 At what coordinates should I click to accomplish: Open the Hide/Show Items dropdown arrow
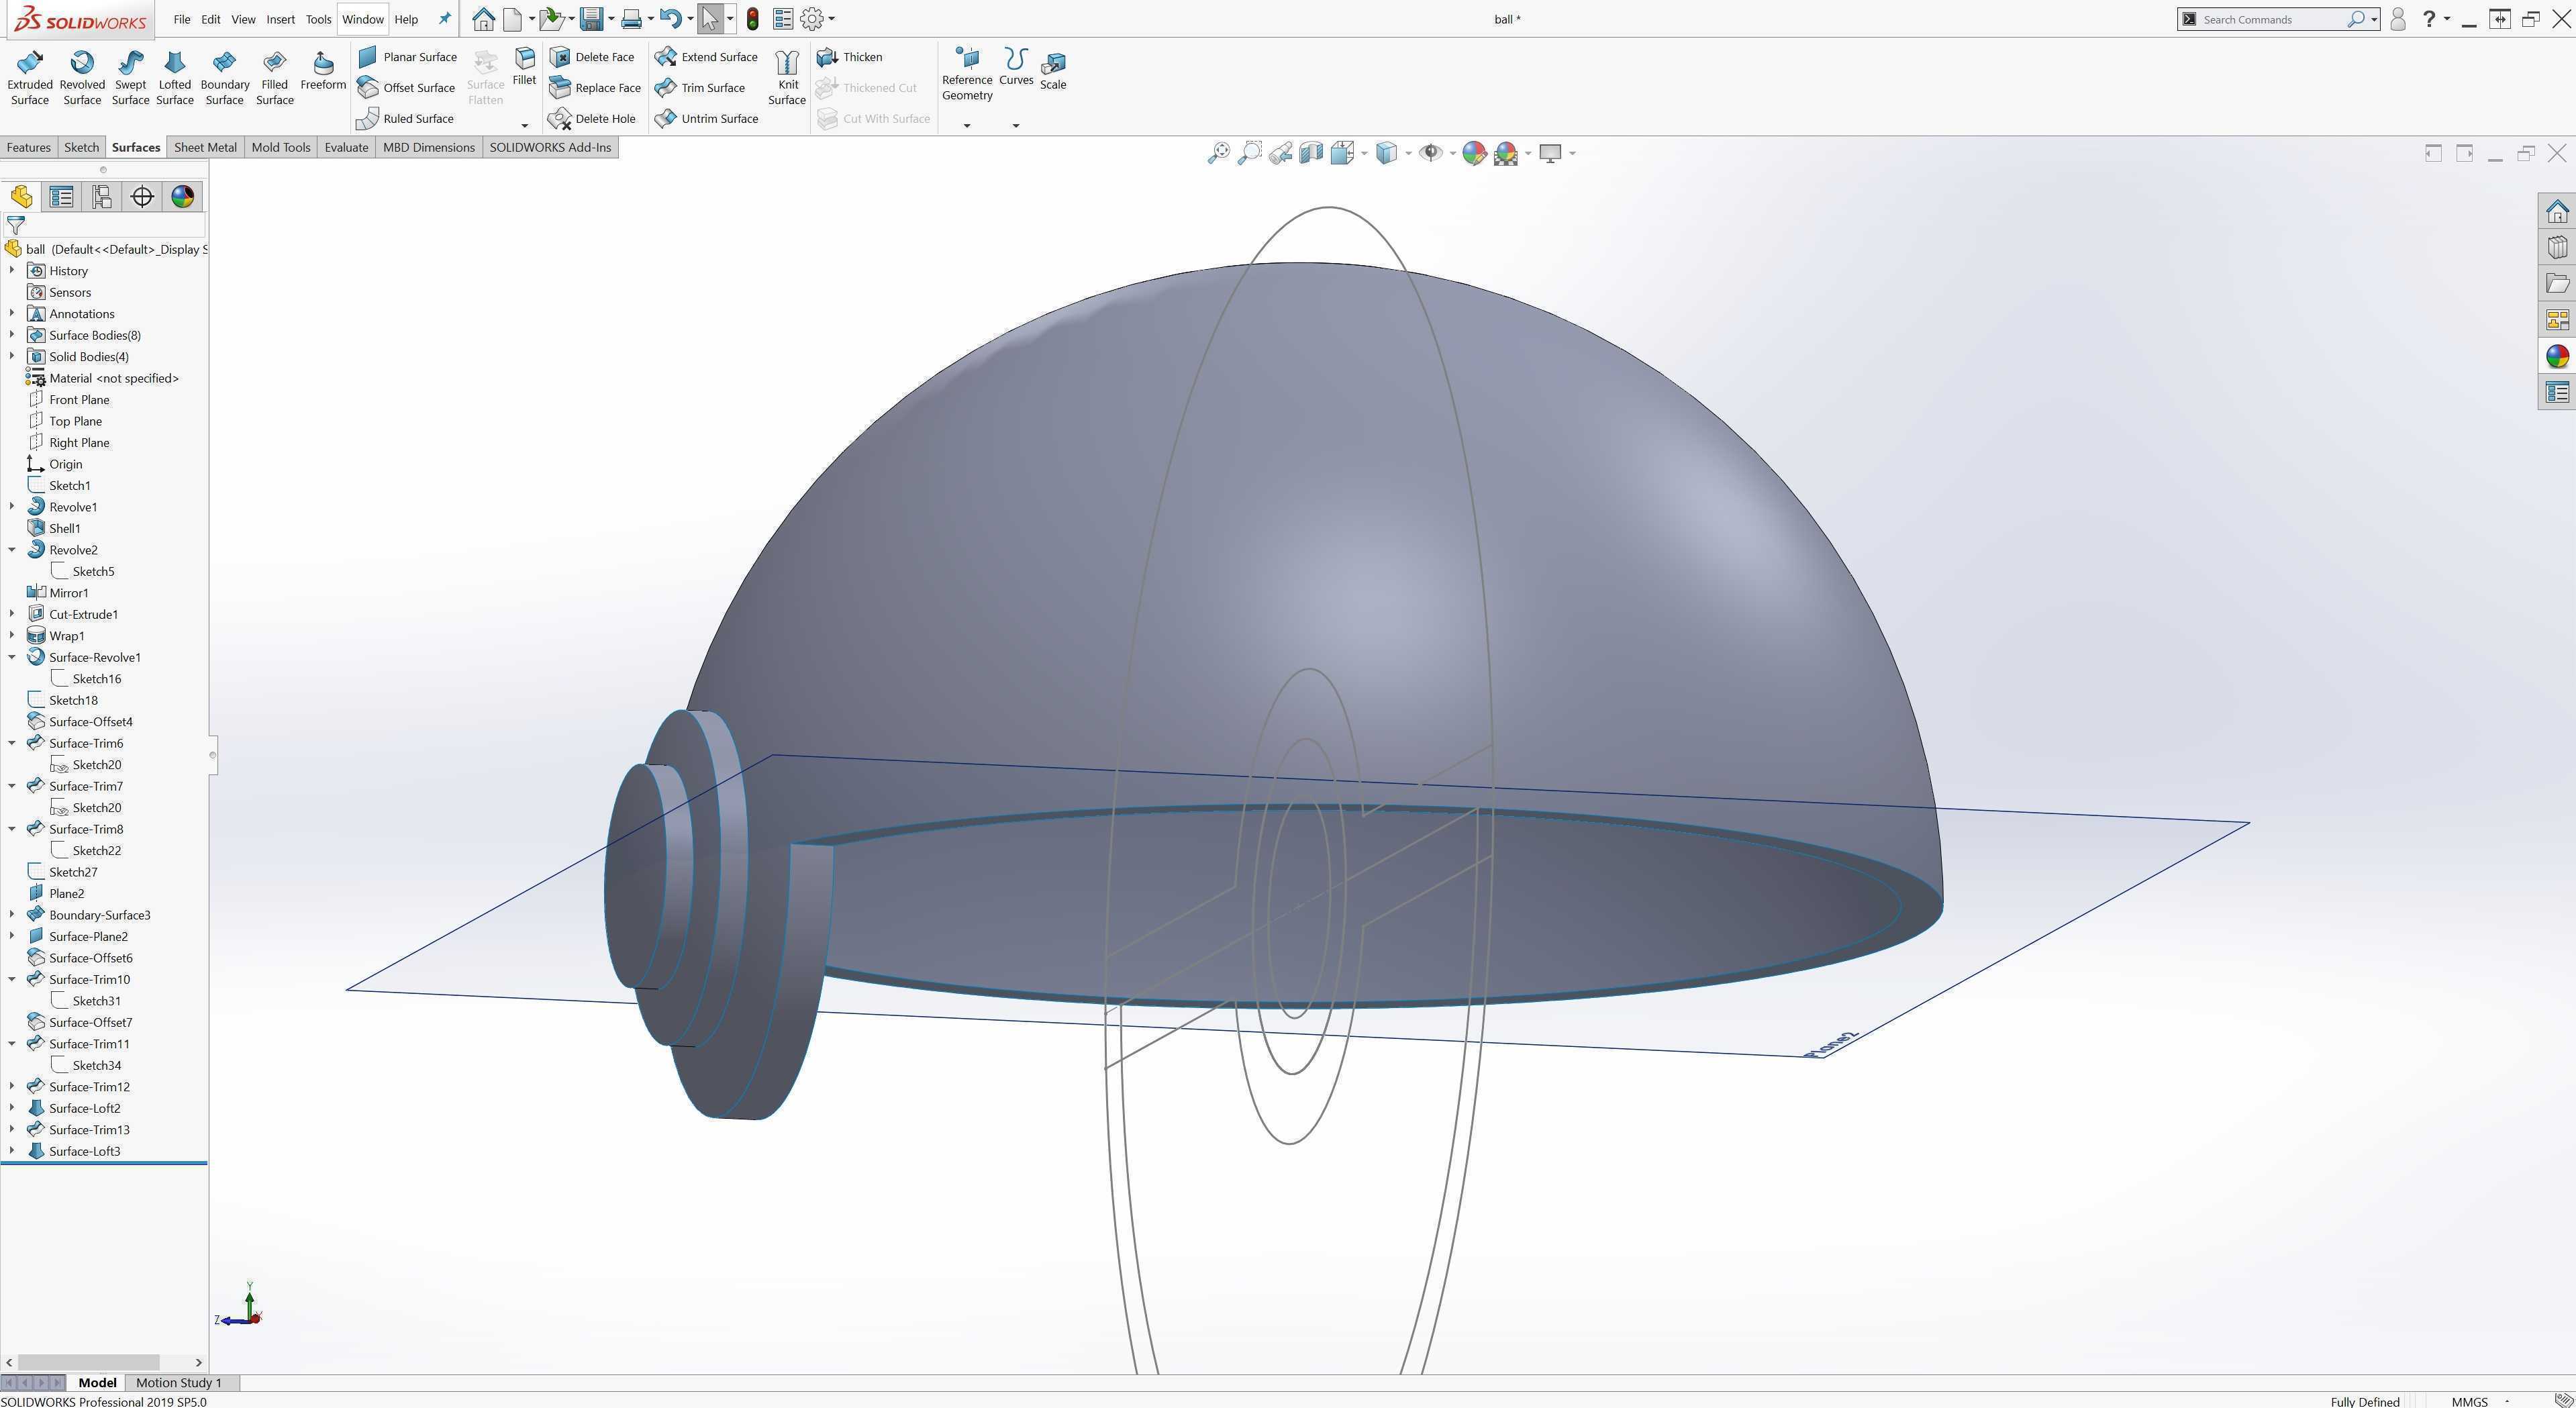click(1453, 153)
